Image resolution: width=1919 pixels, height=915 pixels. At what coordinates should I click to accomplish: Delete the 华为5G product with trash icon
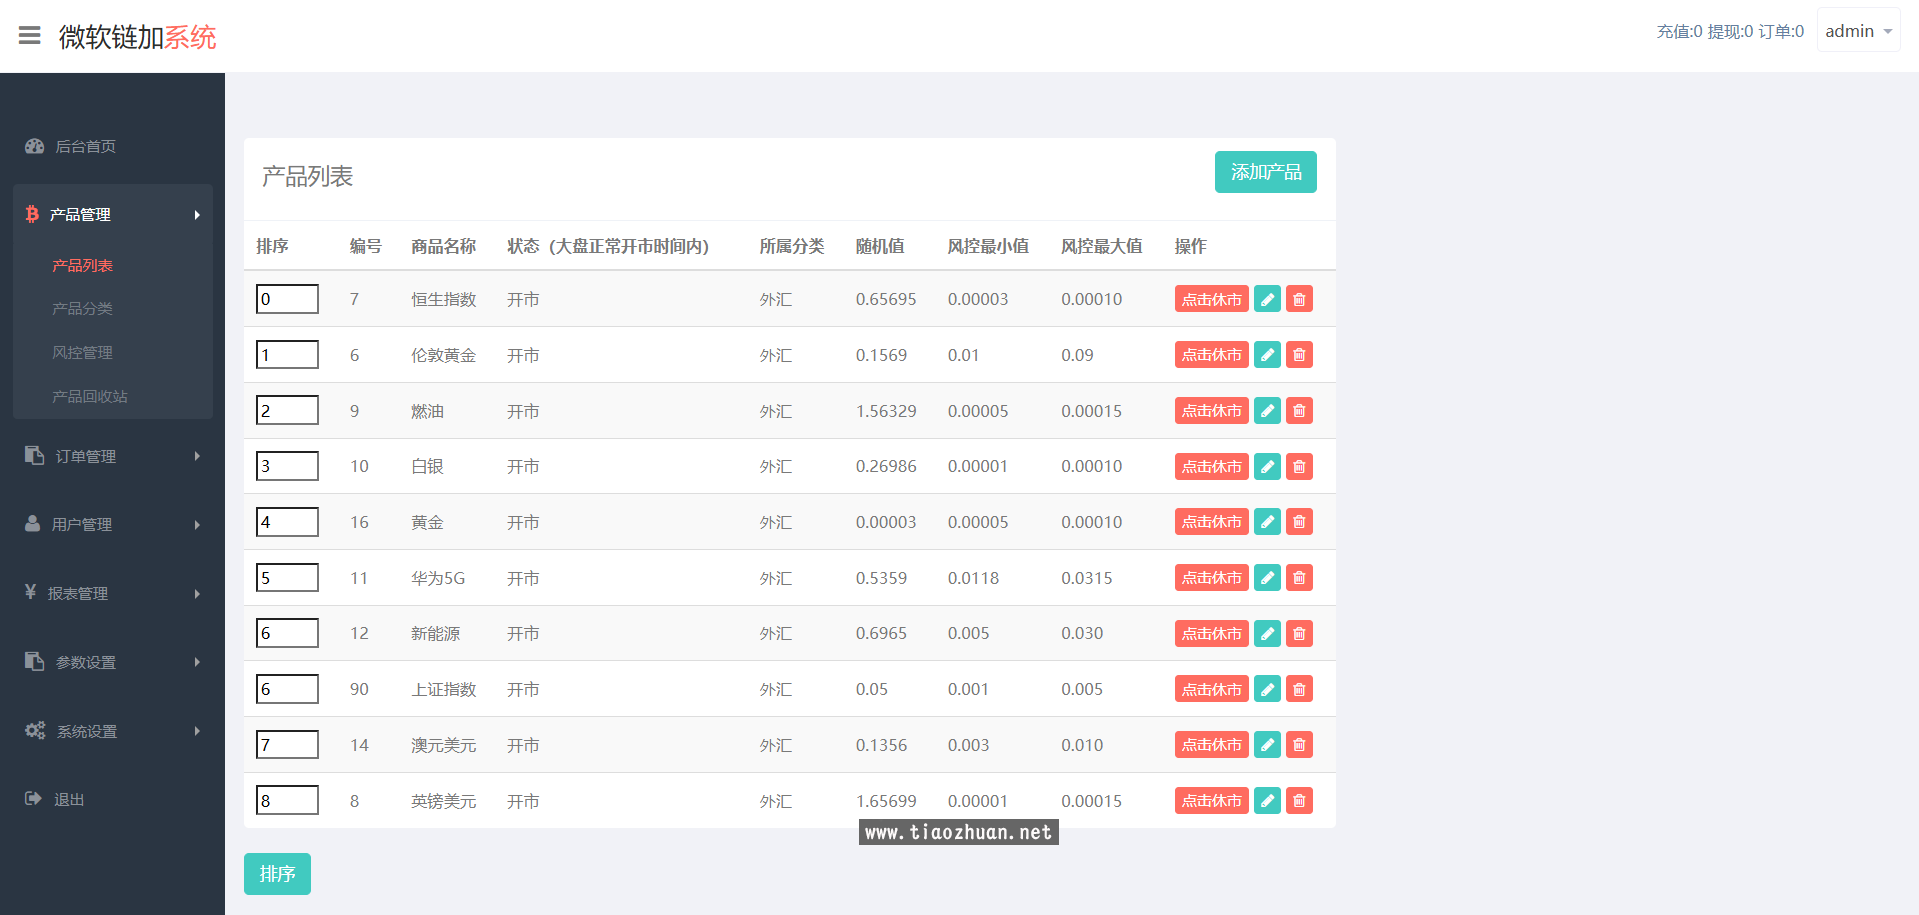pos(1299,577)
